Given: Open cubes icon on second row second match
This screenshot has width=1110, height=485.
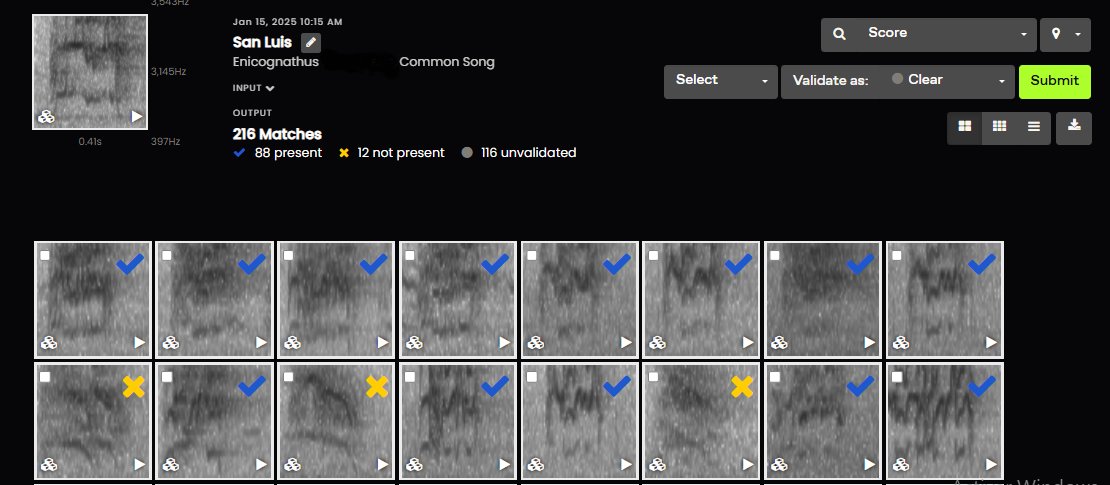Looking at the screenshot, I should [x=171, y=464].
